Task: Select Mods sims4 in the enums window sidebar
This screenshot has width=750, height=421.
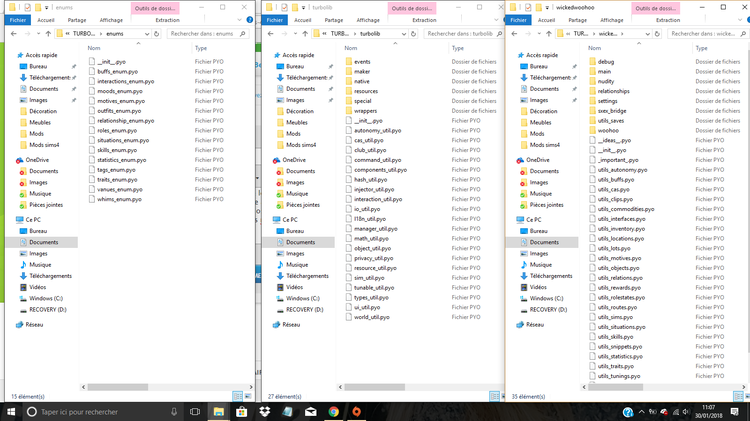Action: [x=44, y=144]
